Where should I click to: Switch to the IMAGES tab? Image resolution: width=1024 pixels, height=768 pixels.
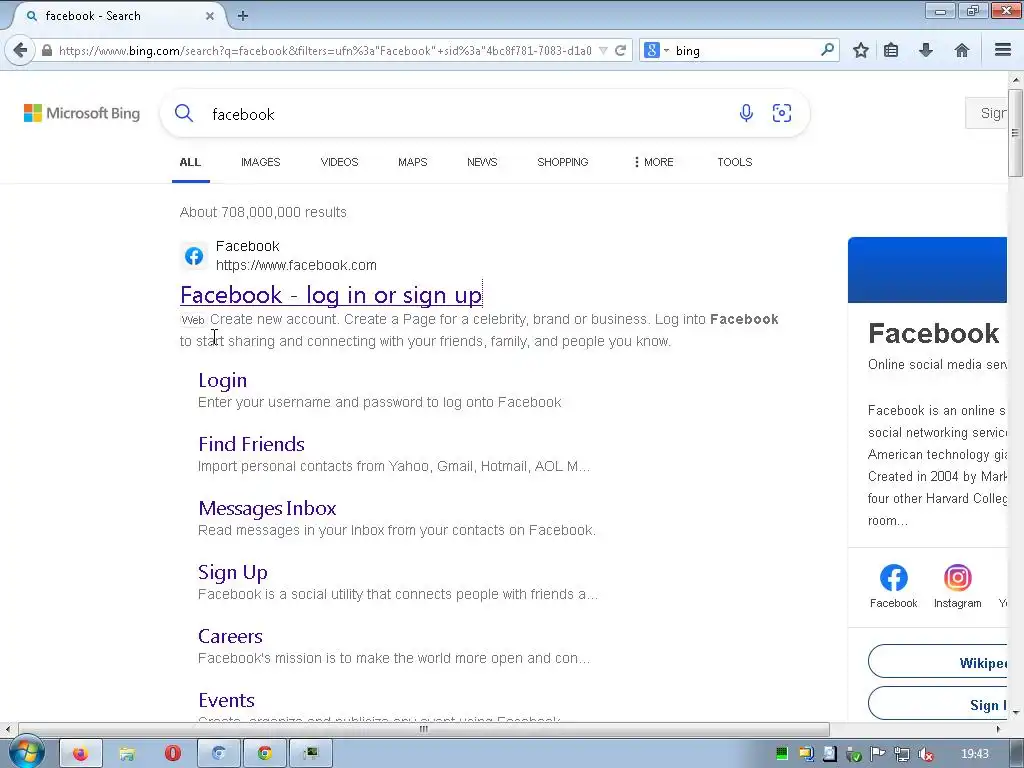coord(261,162)
